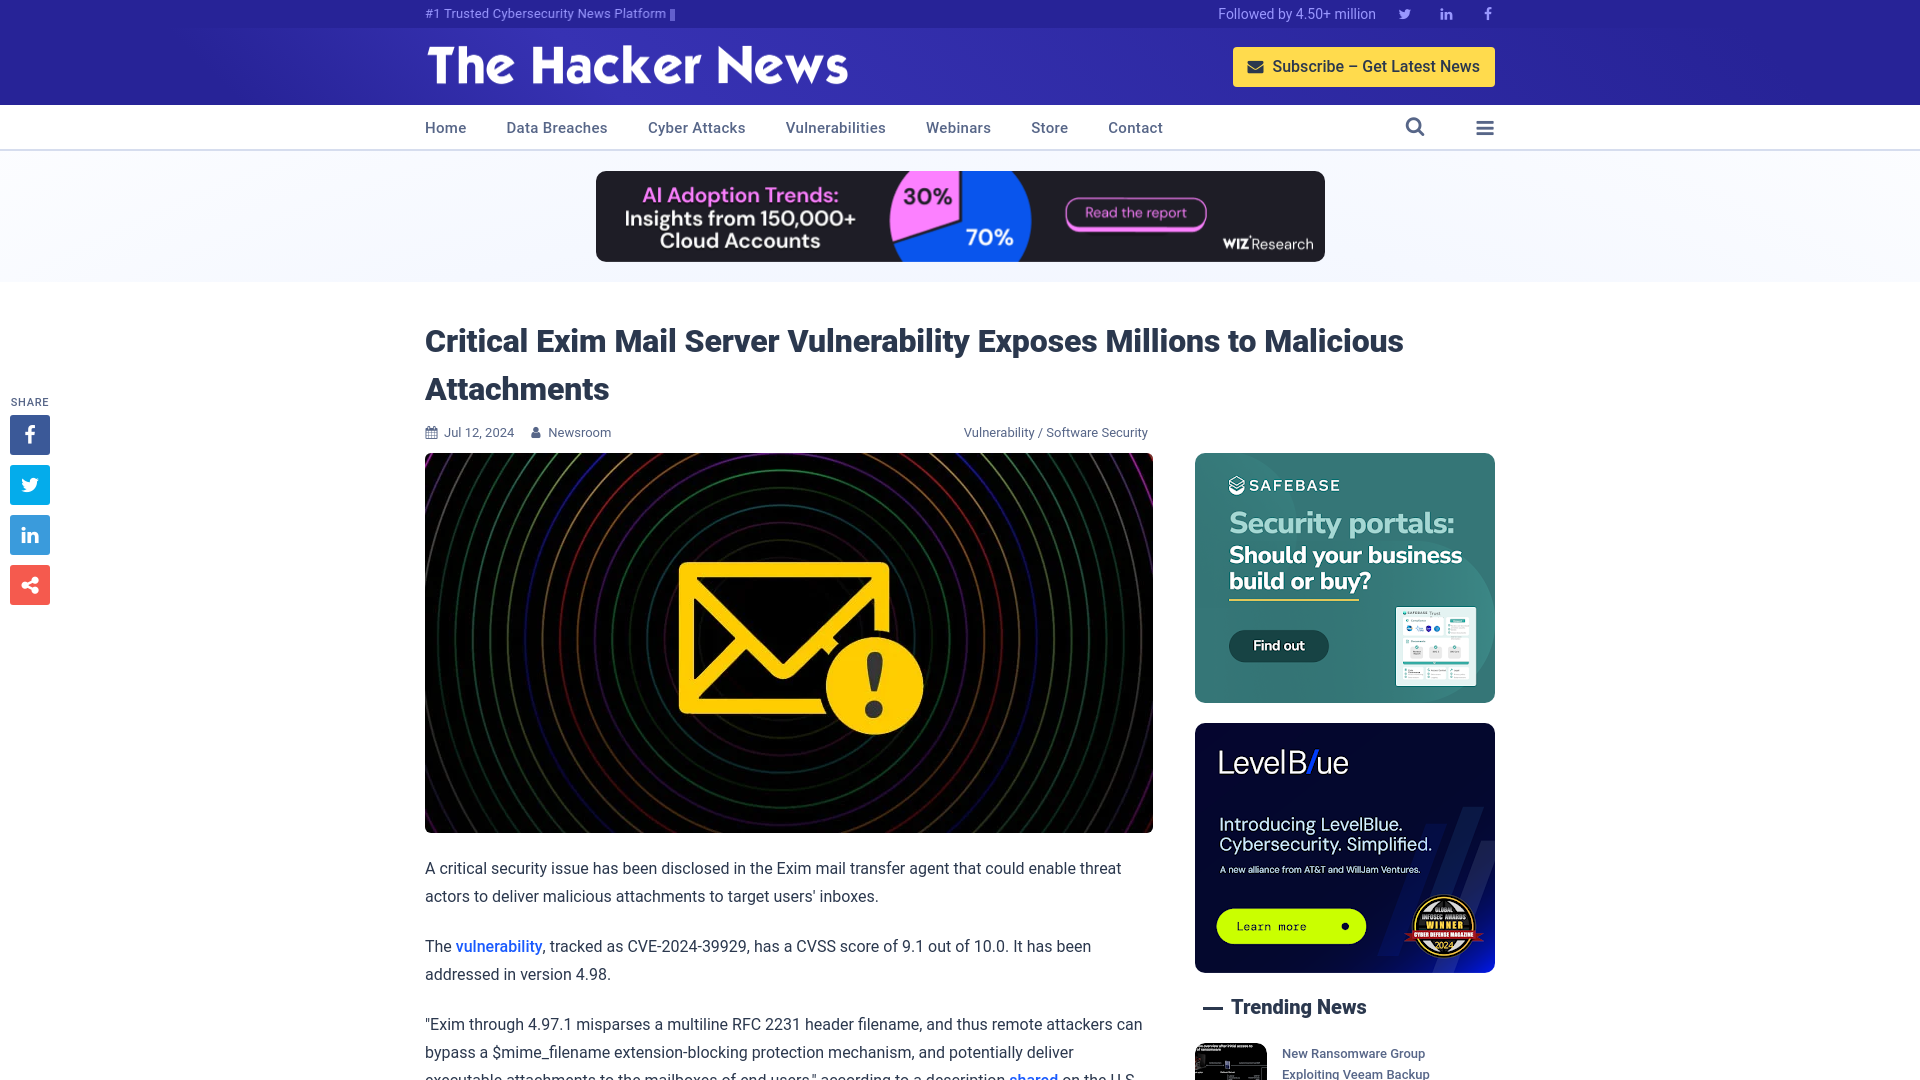Click The Hacker News Twitter icon
Image resolution: width=1920 pixels, height=1080 pixels.
(1404, 13)
